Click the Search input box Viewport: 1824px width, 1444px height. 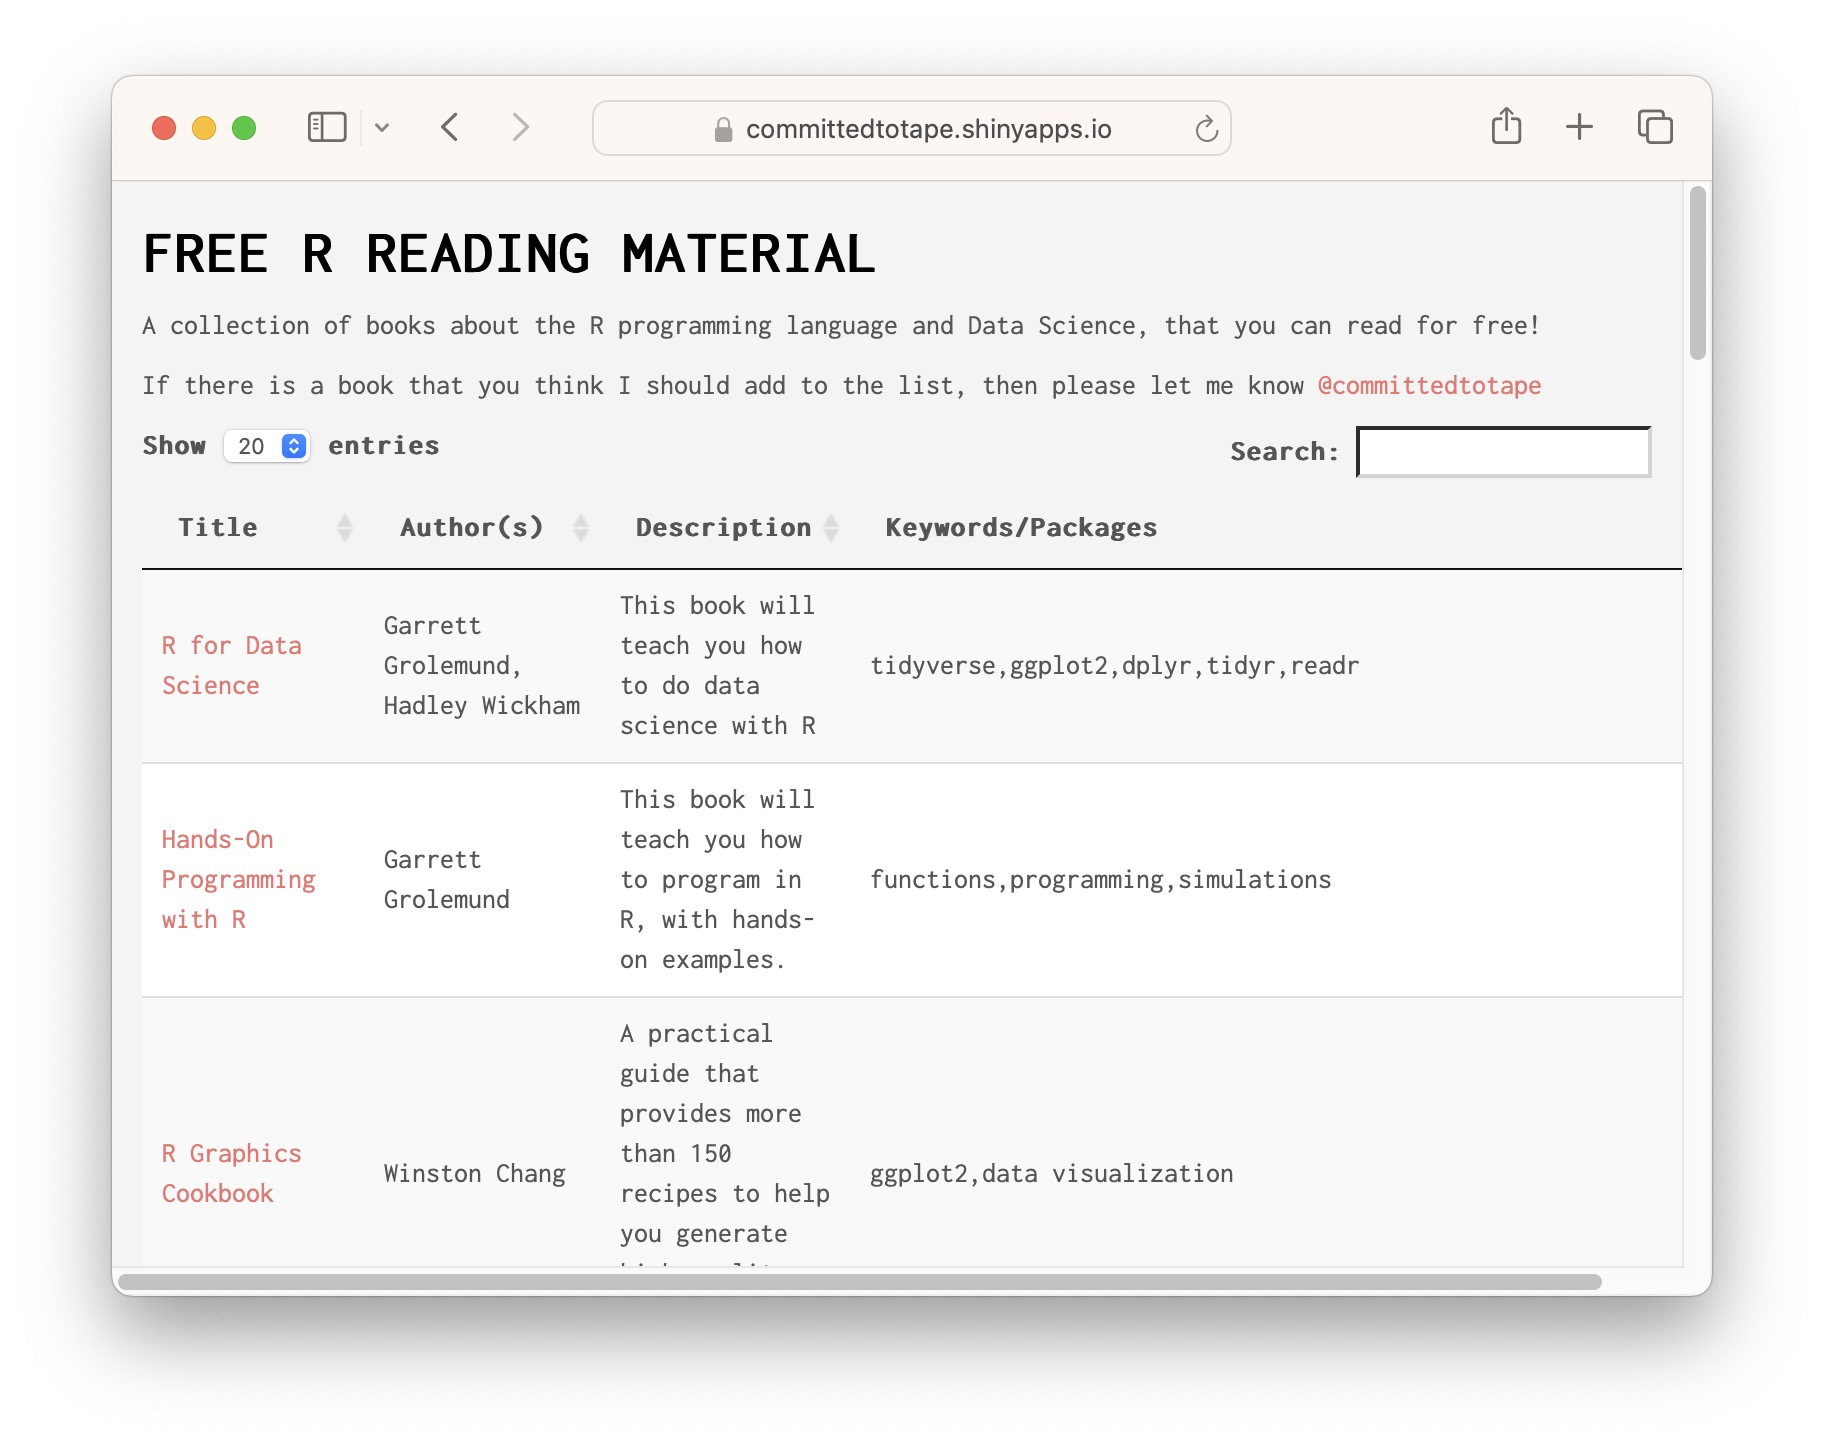pyautogui.click(x=1502, y=452)
